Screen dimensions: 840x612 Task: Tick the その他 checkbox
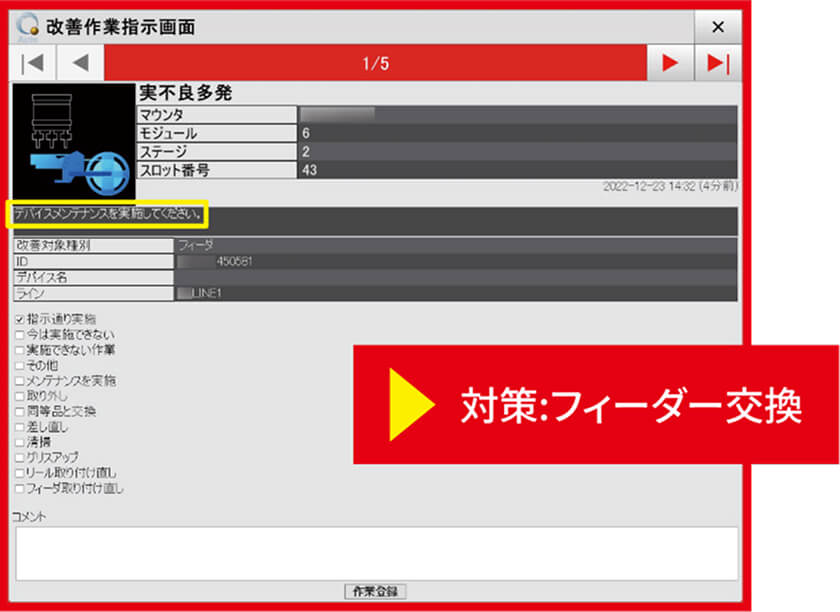(x=20, y=366)
